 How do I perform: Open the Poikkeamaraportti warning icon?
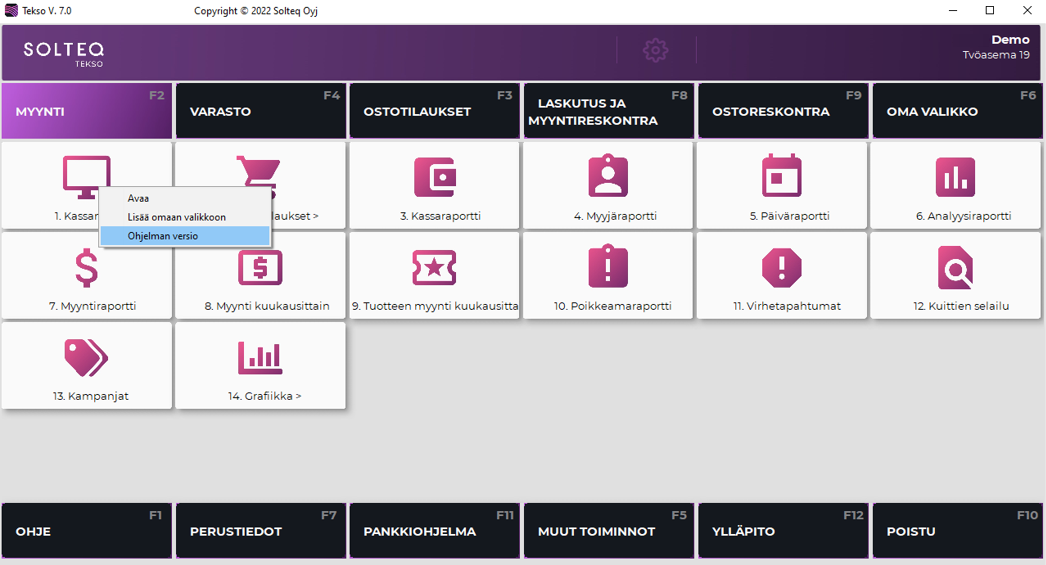[x=608, y=267]
